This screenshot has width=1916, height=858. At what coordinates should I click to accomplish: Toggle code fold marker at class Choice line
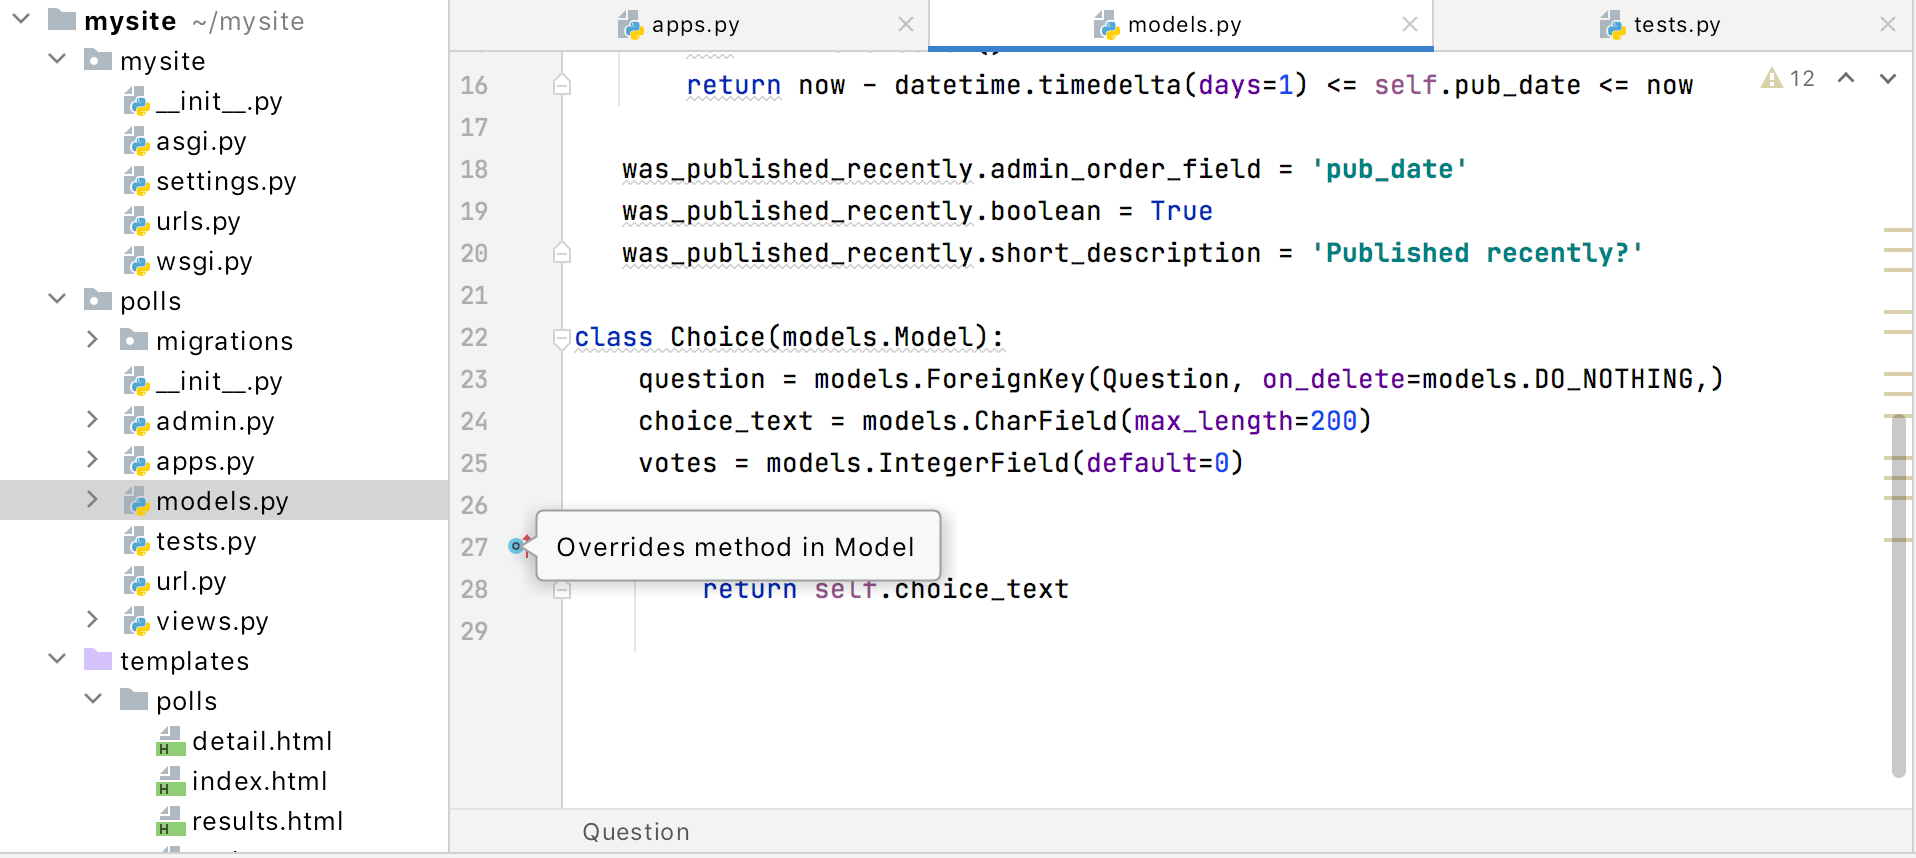[561, 338]
